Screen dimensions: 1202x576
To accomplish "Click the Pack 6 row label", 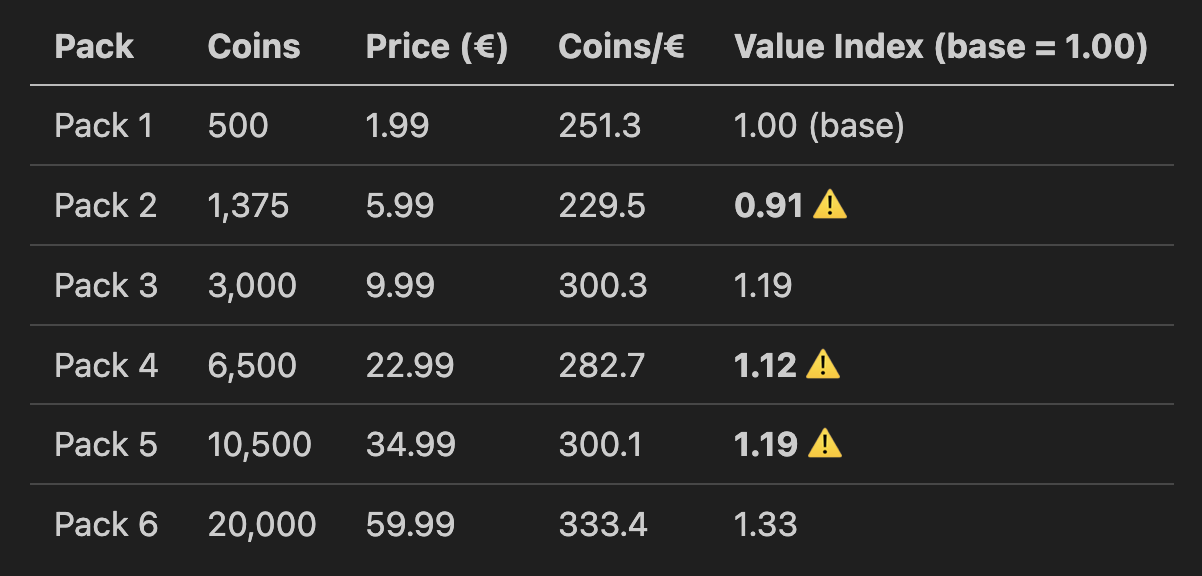I will (106, 524).
